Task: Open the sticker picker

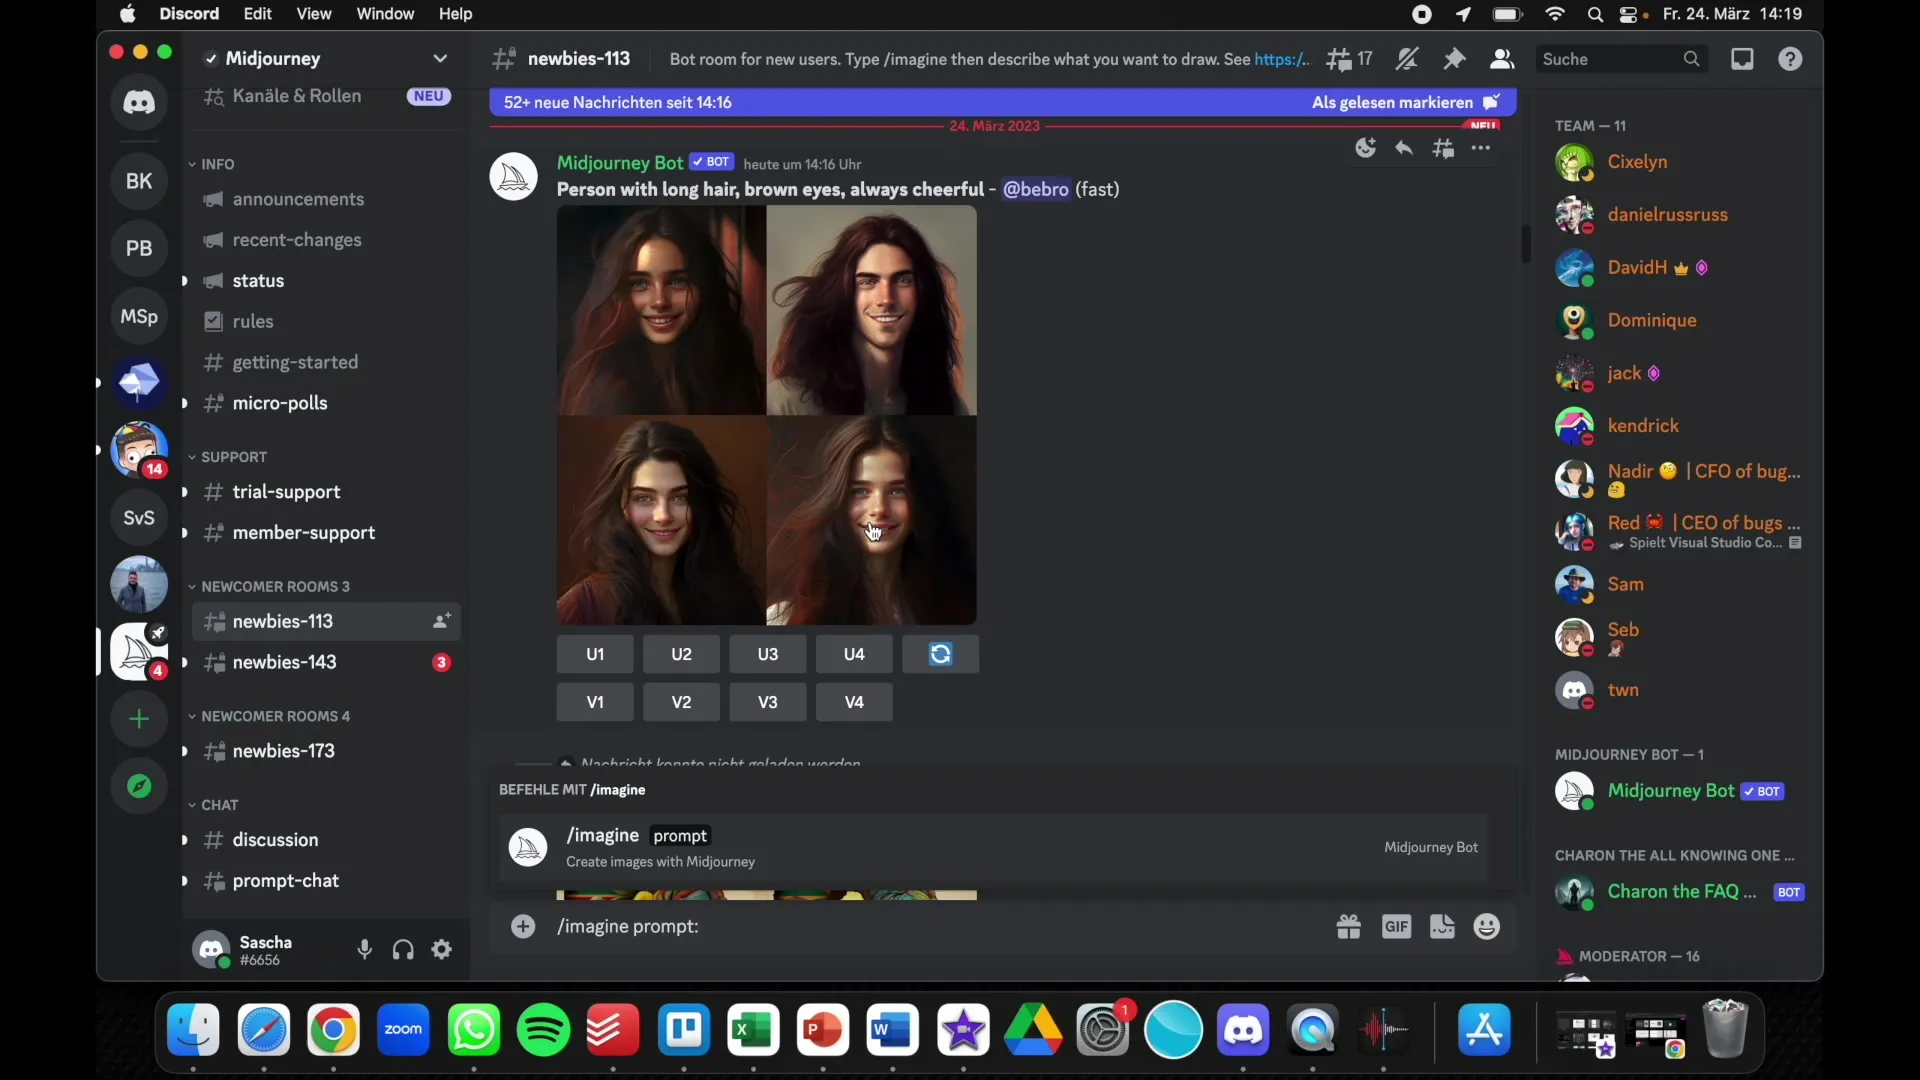Action: click(1443, 928)
